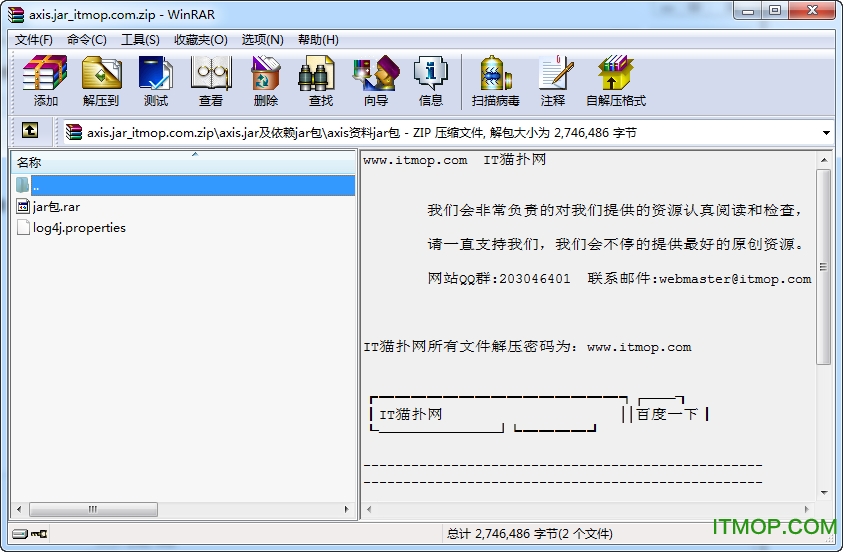The height and width of the screenshot is (552, 843).
Task: Click the archive books icon in address bar
Action: 74,132
